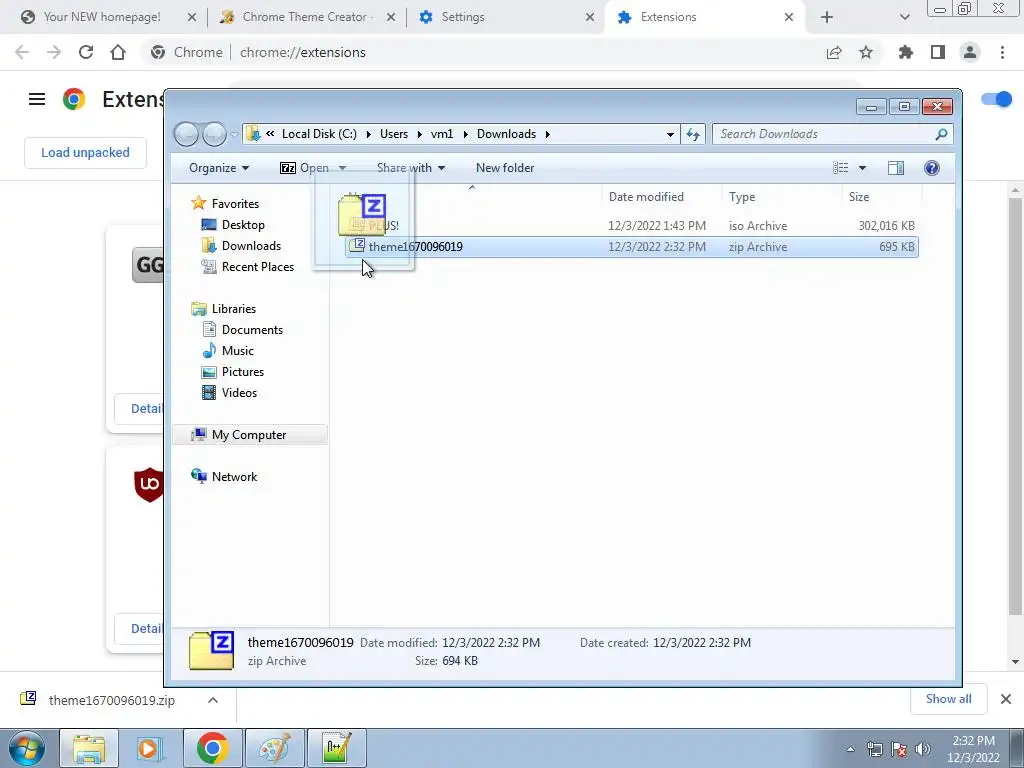Expand the Open button dropdown arrow
This screenshot has height=768, width=1024.
point(342,168)
